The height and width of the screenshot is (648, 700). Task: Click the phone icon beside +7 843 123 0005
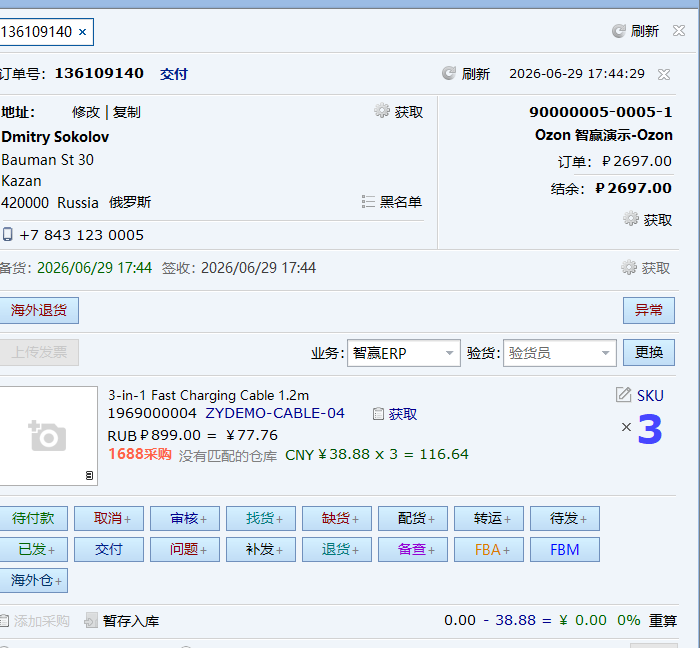tap(8, 235)
